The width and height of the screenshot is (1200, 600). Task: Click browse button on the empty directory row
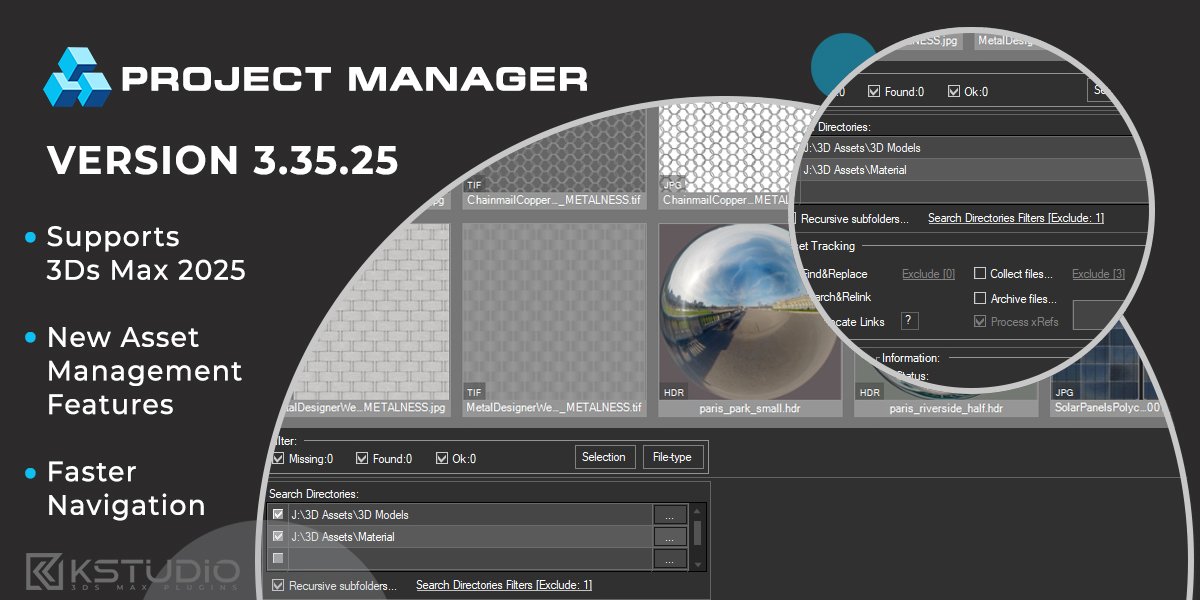click(670, 558)
